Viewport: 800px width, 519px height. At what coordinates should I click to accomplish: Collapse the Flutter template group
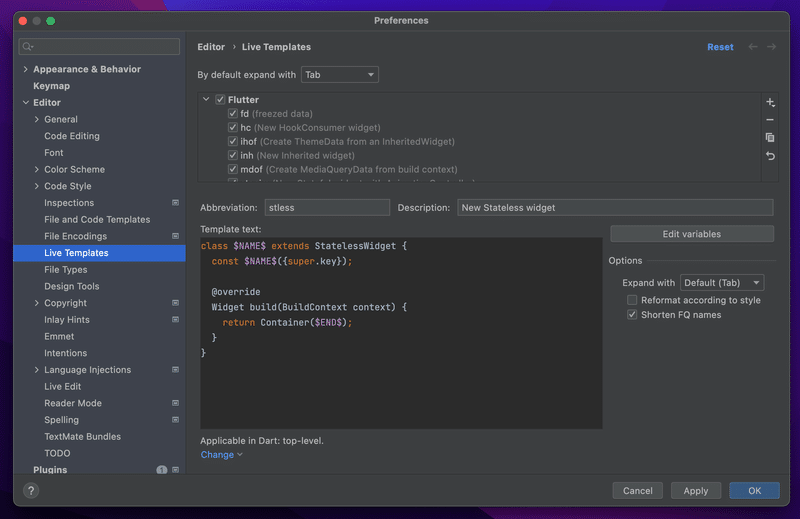point(206,99)
